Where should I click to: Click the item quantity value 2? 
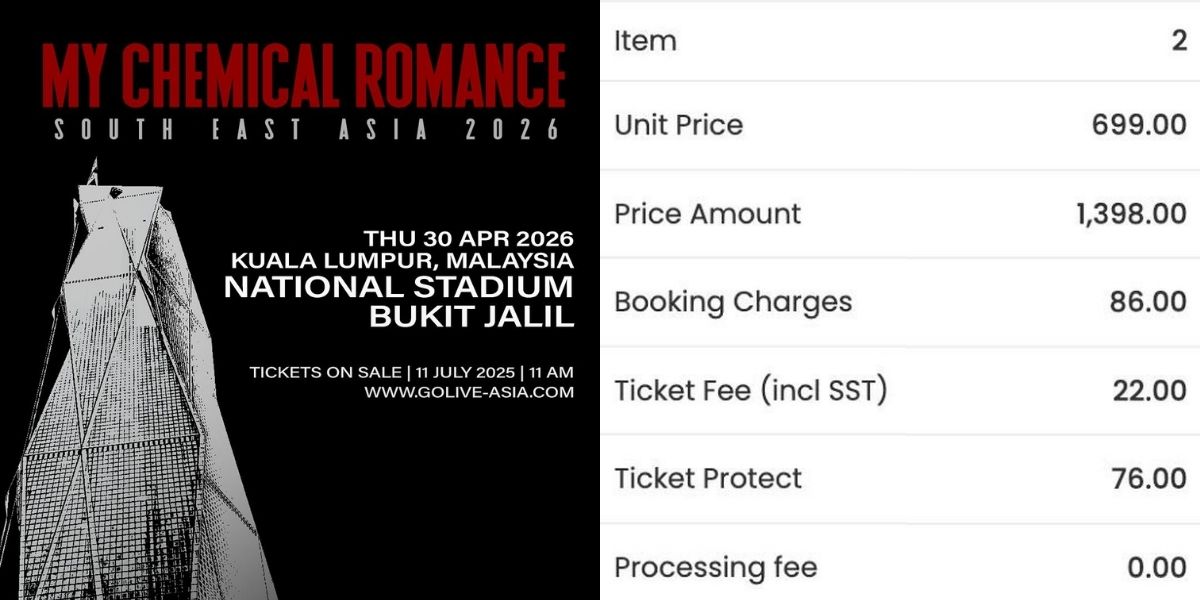click(x=1180, y=41)
